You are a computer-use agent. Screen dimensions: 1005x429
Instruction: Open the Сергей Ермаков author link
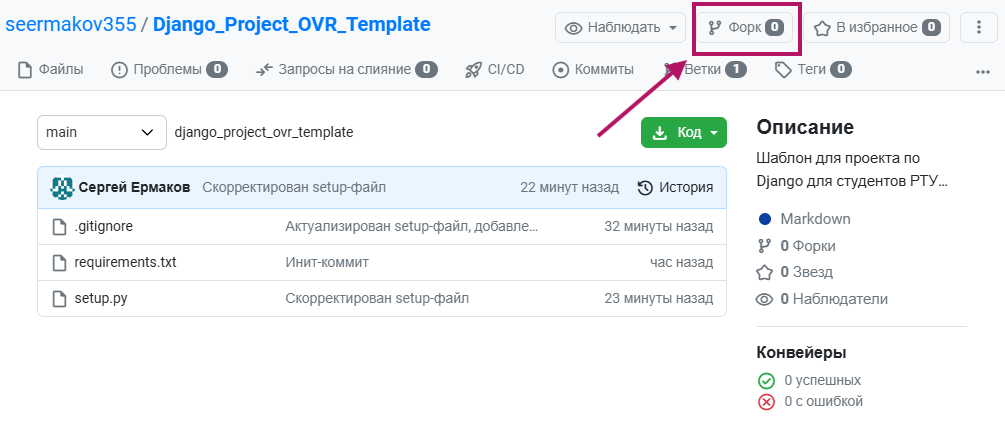click(135, 187)
